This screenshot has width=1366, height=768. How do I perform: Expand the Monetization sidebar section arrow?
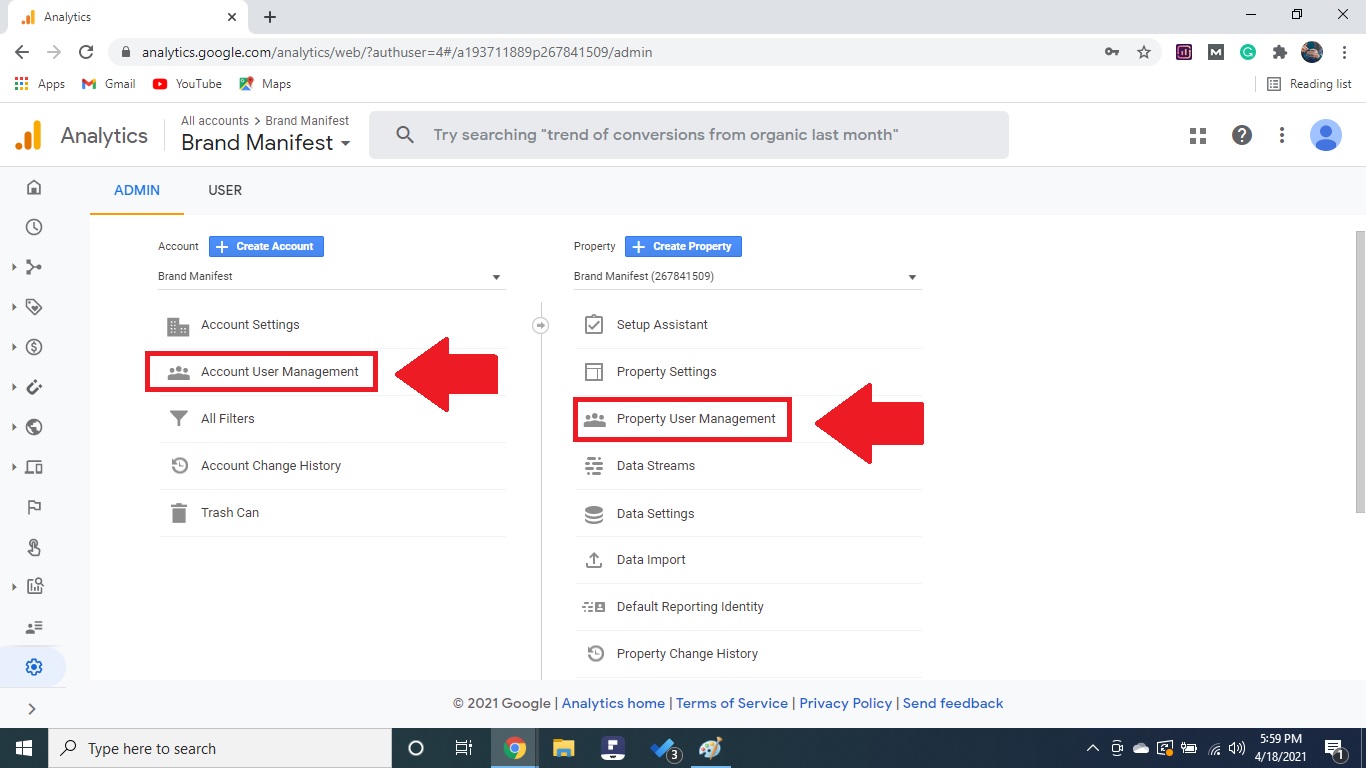(14, 347)
